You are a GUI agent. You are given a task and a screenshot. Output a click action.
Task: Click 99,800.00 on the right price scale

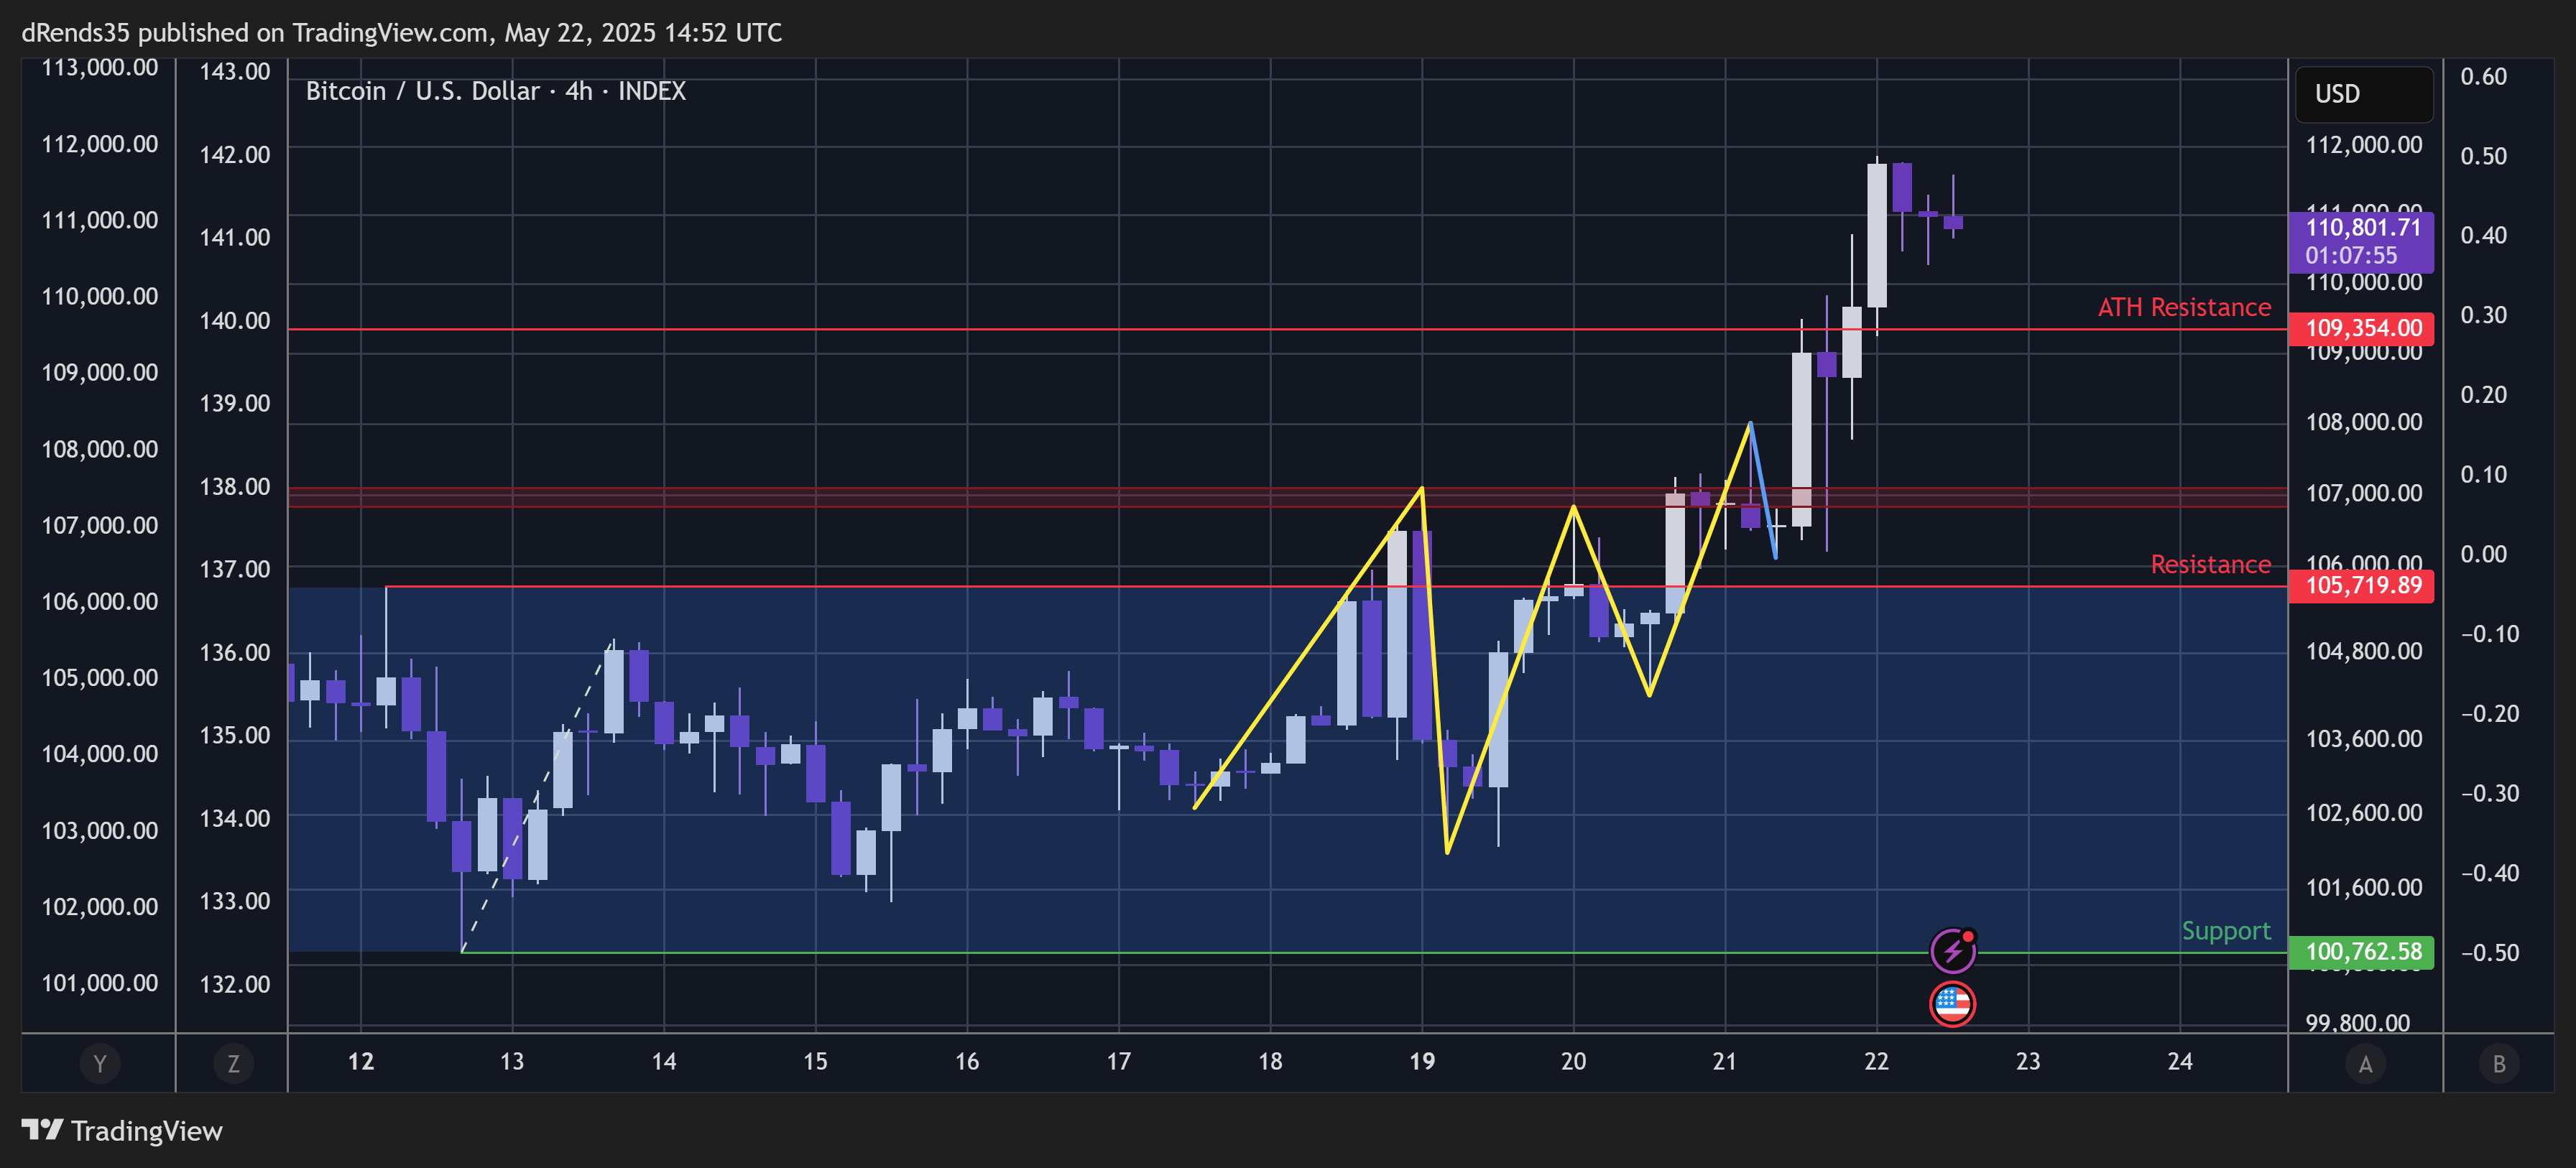2358,1022
